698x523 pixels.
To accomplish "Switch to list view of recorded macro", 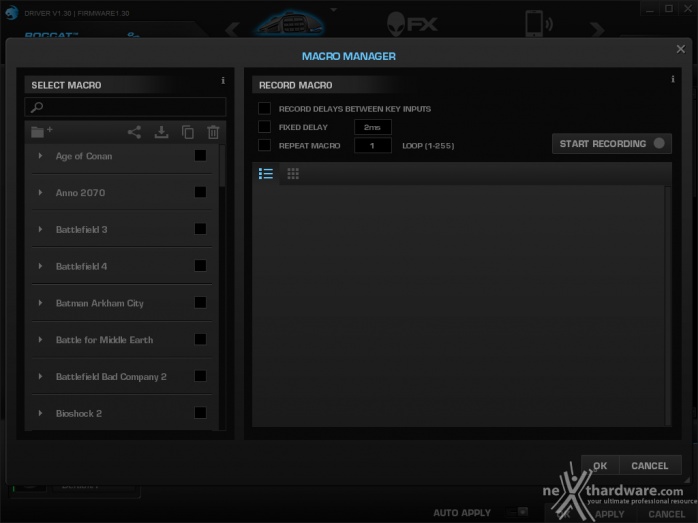I will point(266,174).
